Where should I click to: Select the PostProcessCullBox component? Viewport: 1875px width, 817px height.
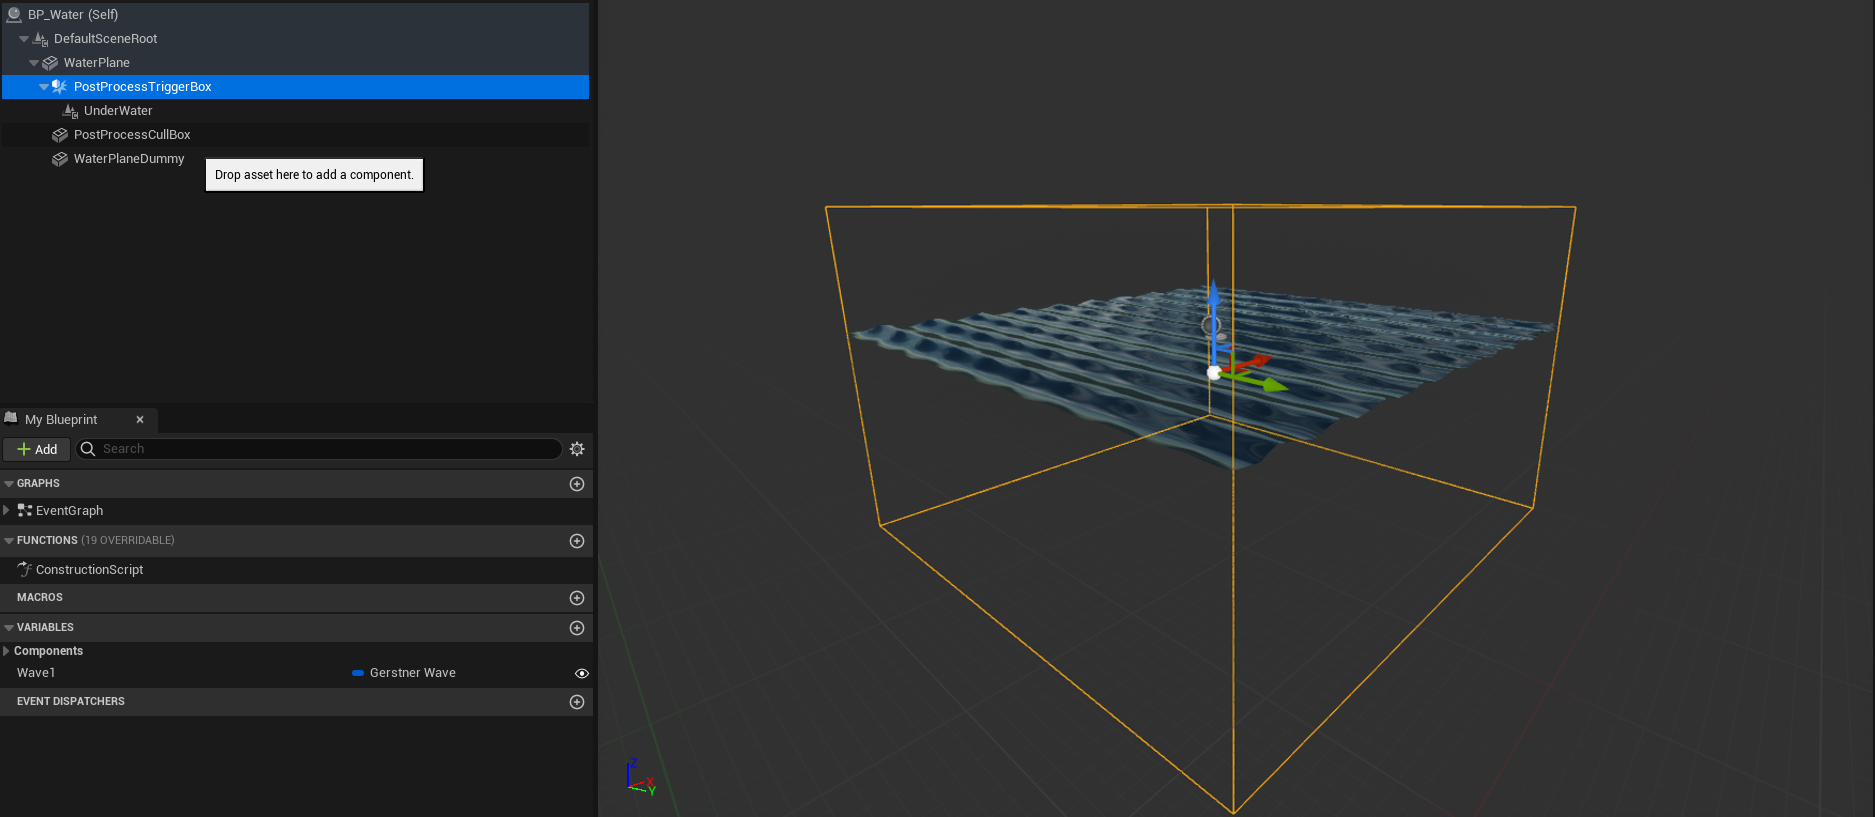(131, 135)
